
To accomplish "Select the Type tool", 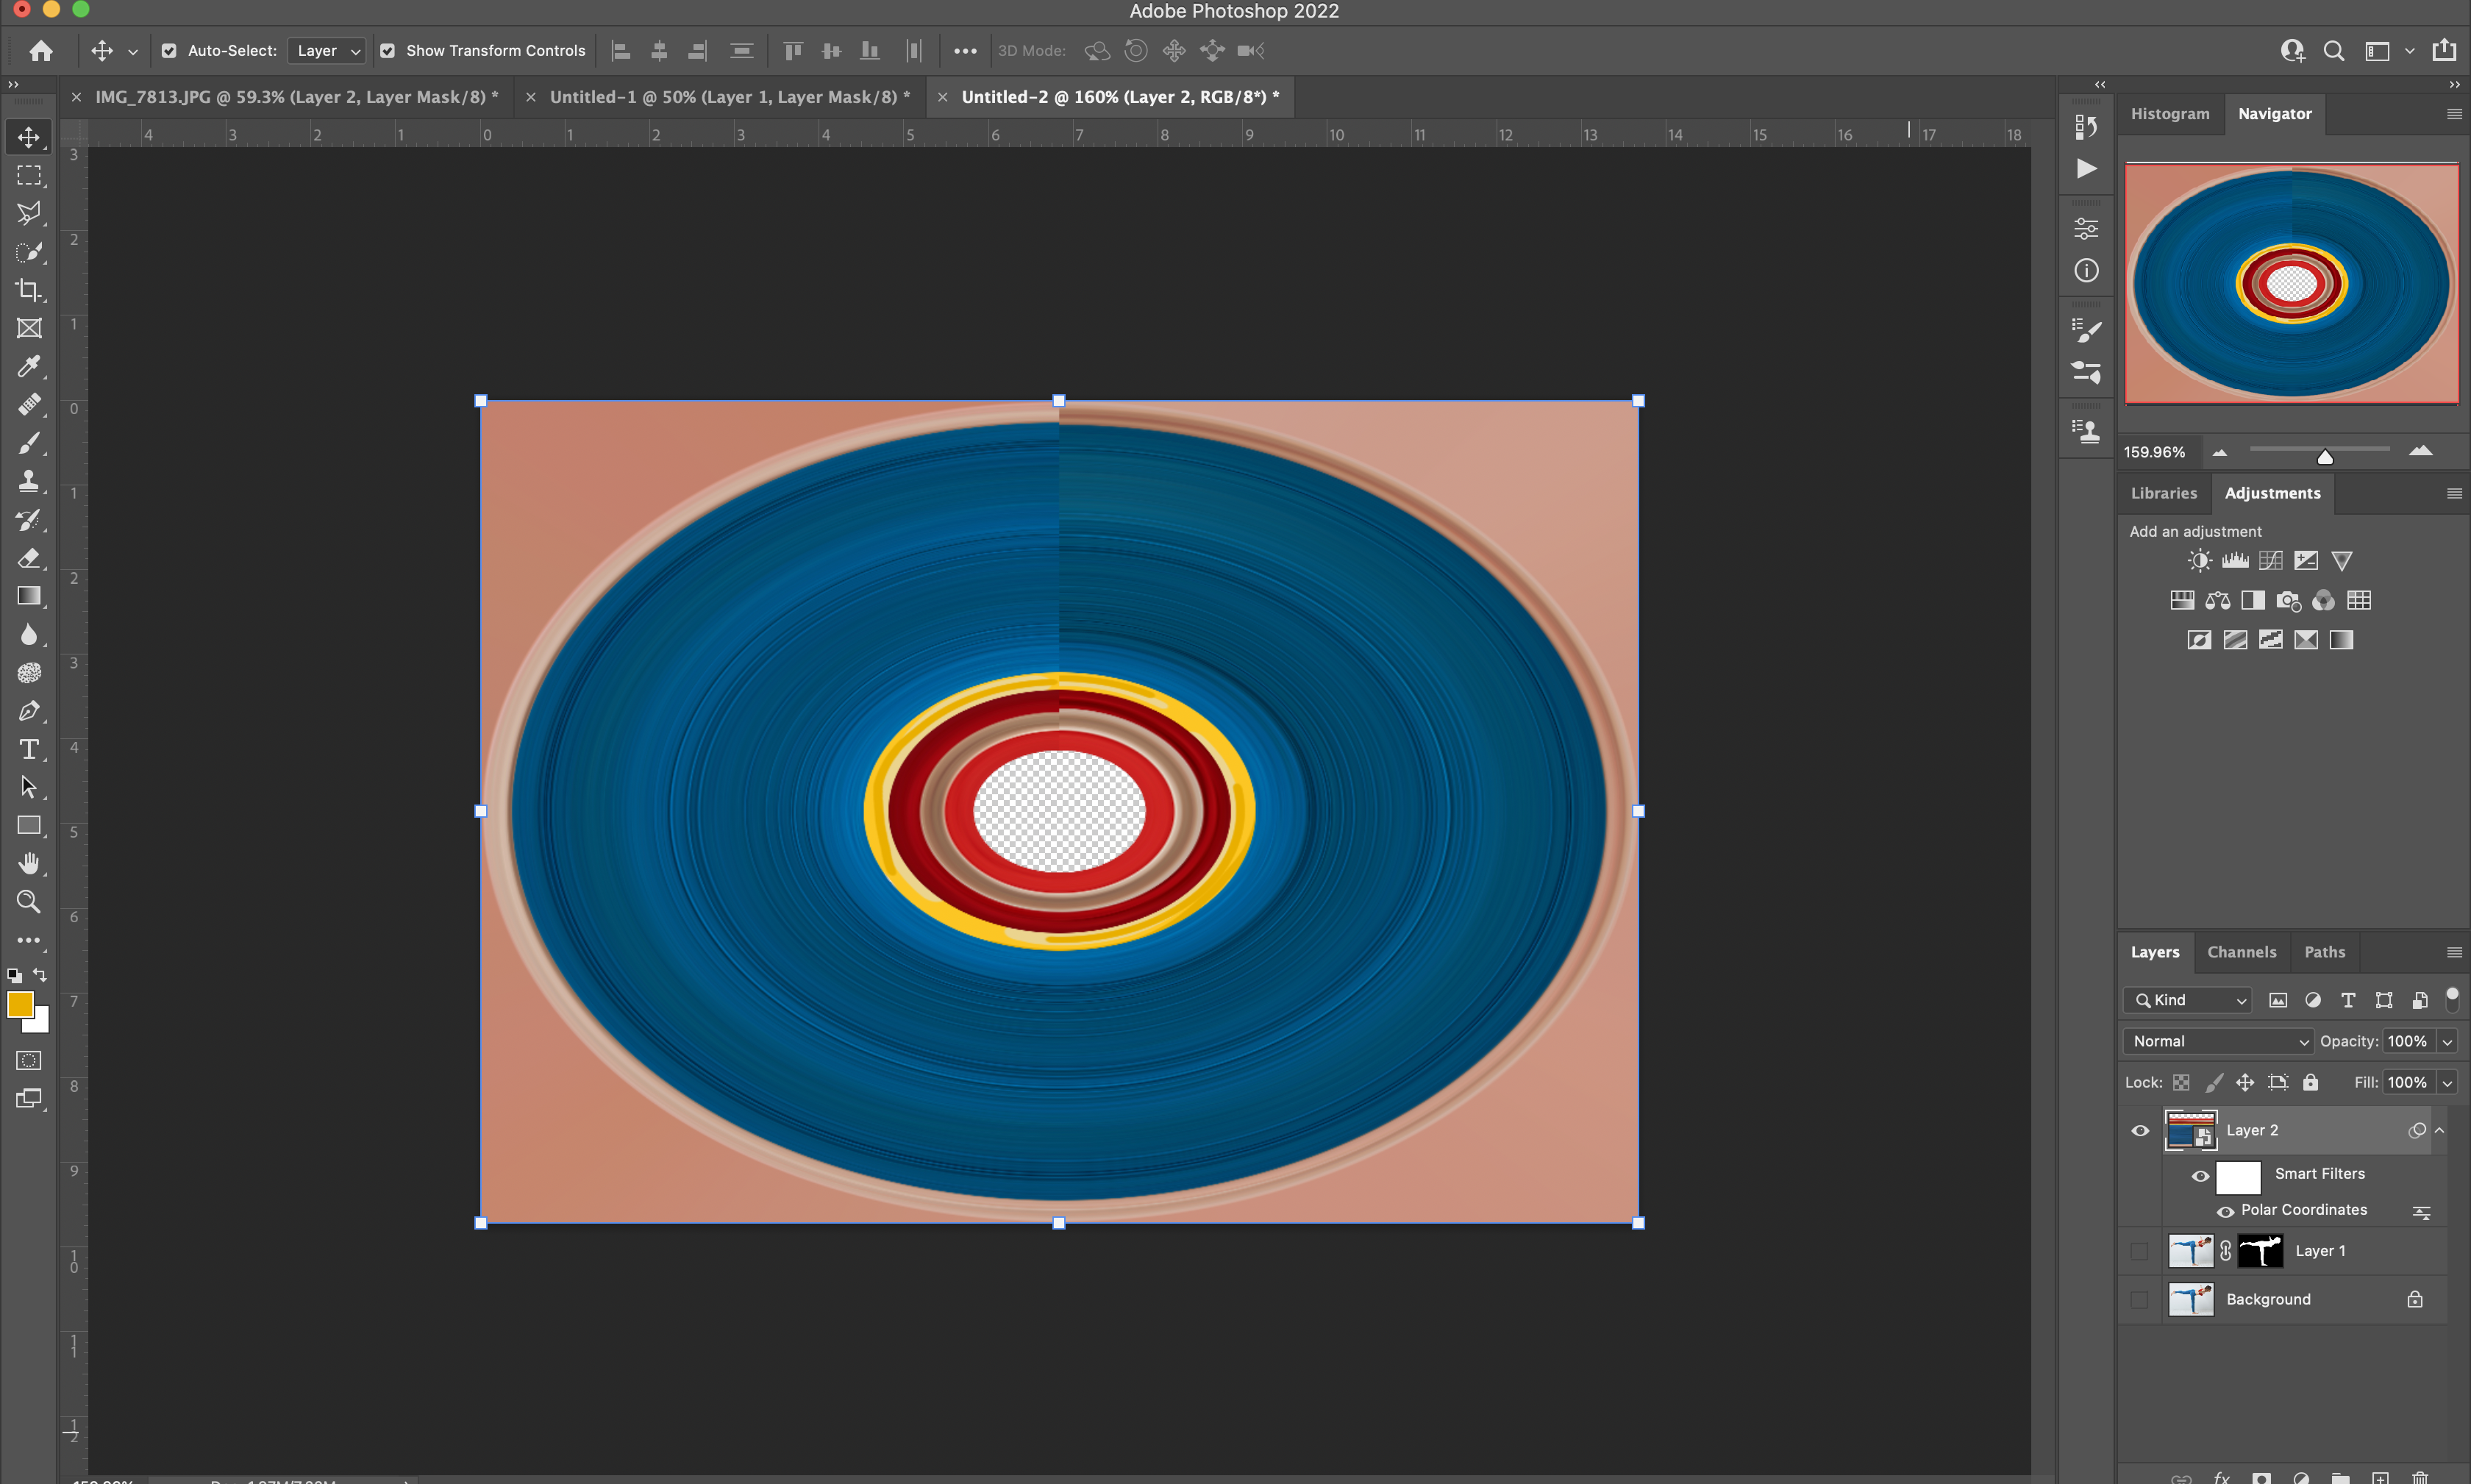I will [x=29, y=748].
